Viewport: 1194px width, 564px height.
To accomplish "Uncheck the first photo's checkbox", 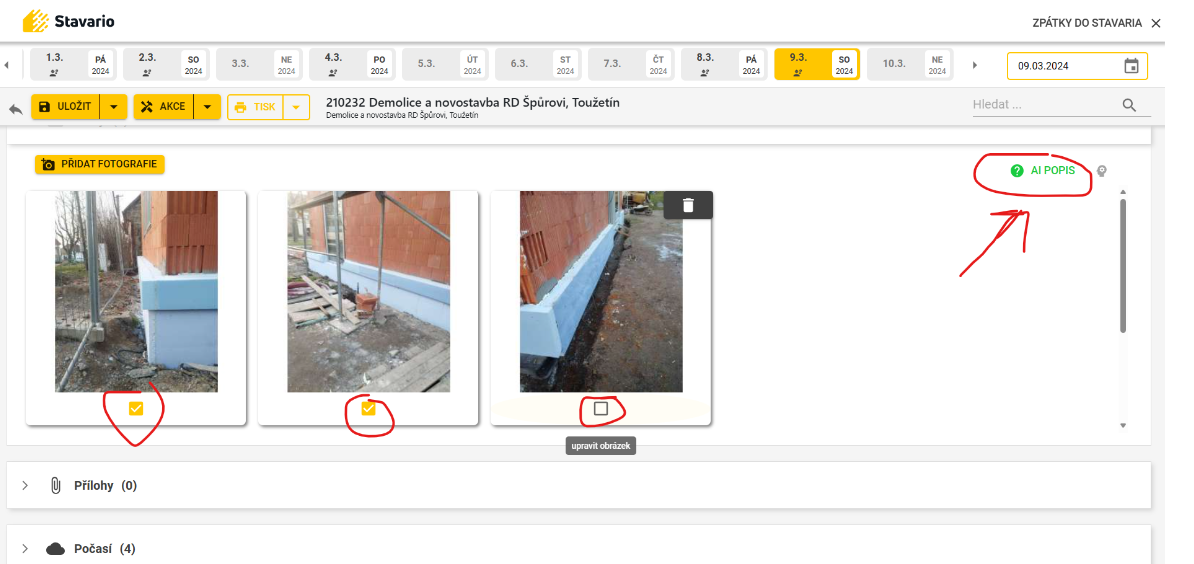I will pos(136,408).
